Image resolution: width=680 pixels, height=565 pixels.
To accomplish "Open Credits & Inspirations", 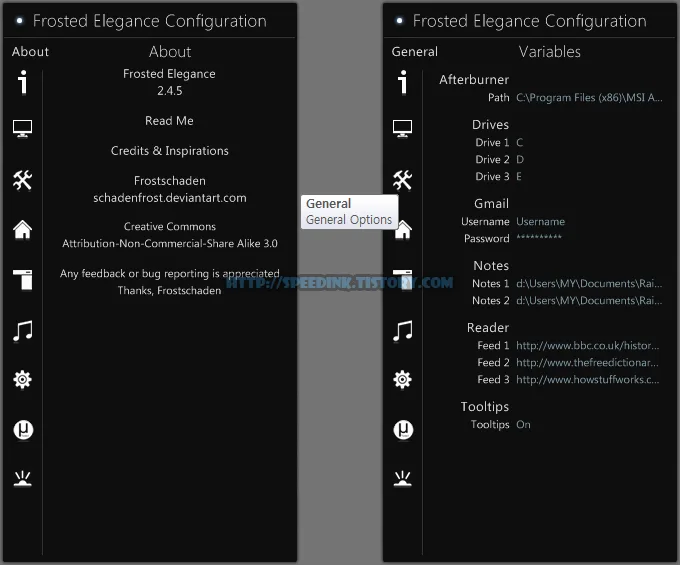I will 170,150.
